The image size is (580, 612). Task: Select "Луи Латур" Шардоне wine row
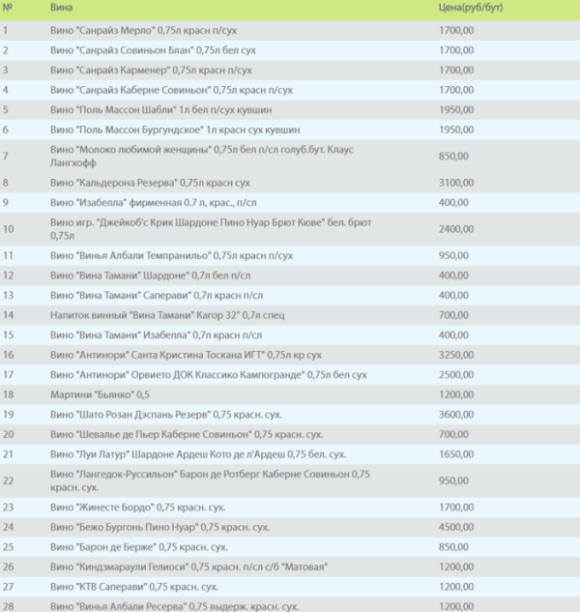[x=290, y=454]
